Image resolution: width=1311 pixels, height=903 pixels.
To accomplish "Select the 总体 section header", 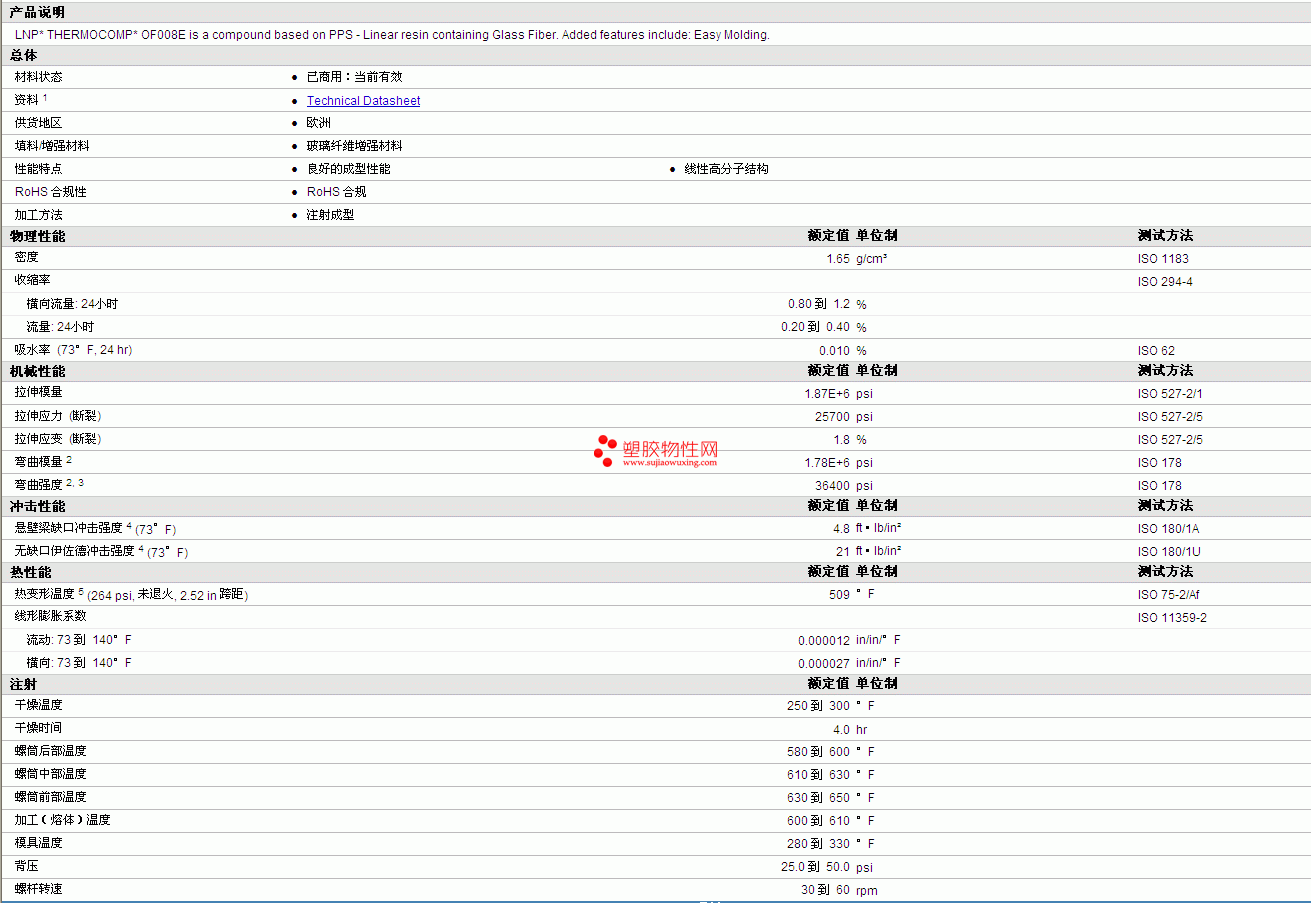I will tap(24, 55).
